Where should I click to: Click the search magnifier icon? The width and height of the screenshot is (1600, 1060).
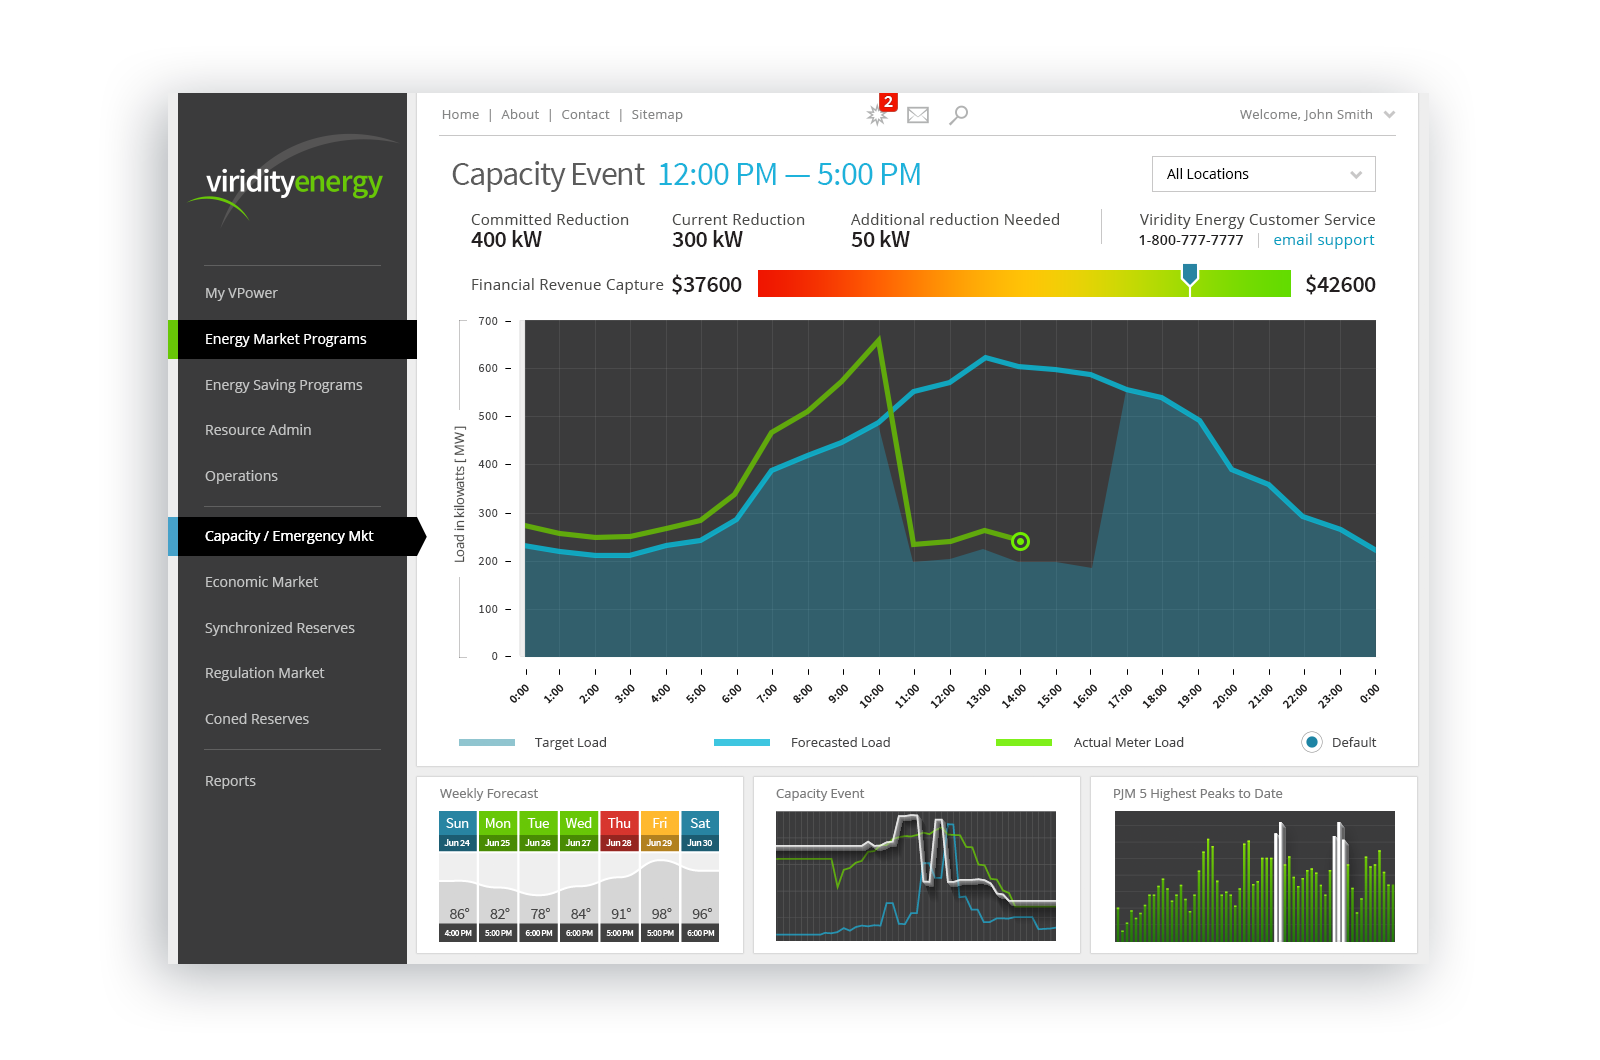point(958,115)
